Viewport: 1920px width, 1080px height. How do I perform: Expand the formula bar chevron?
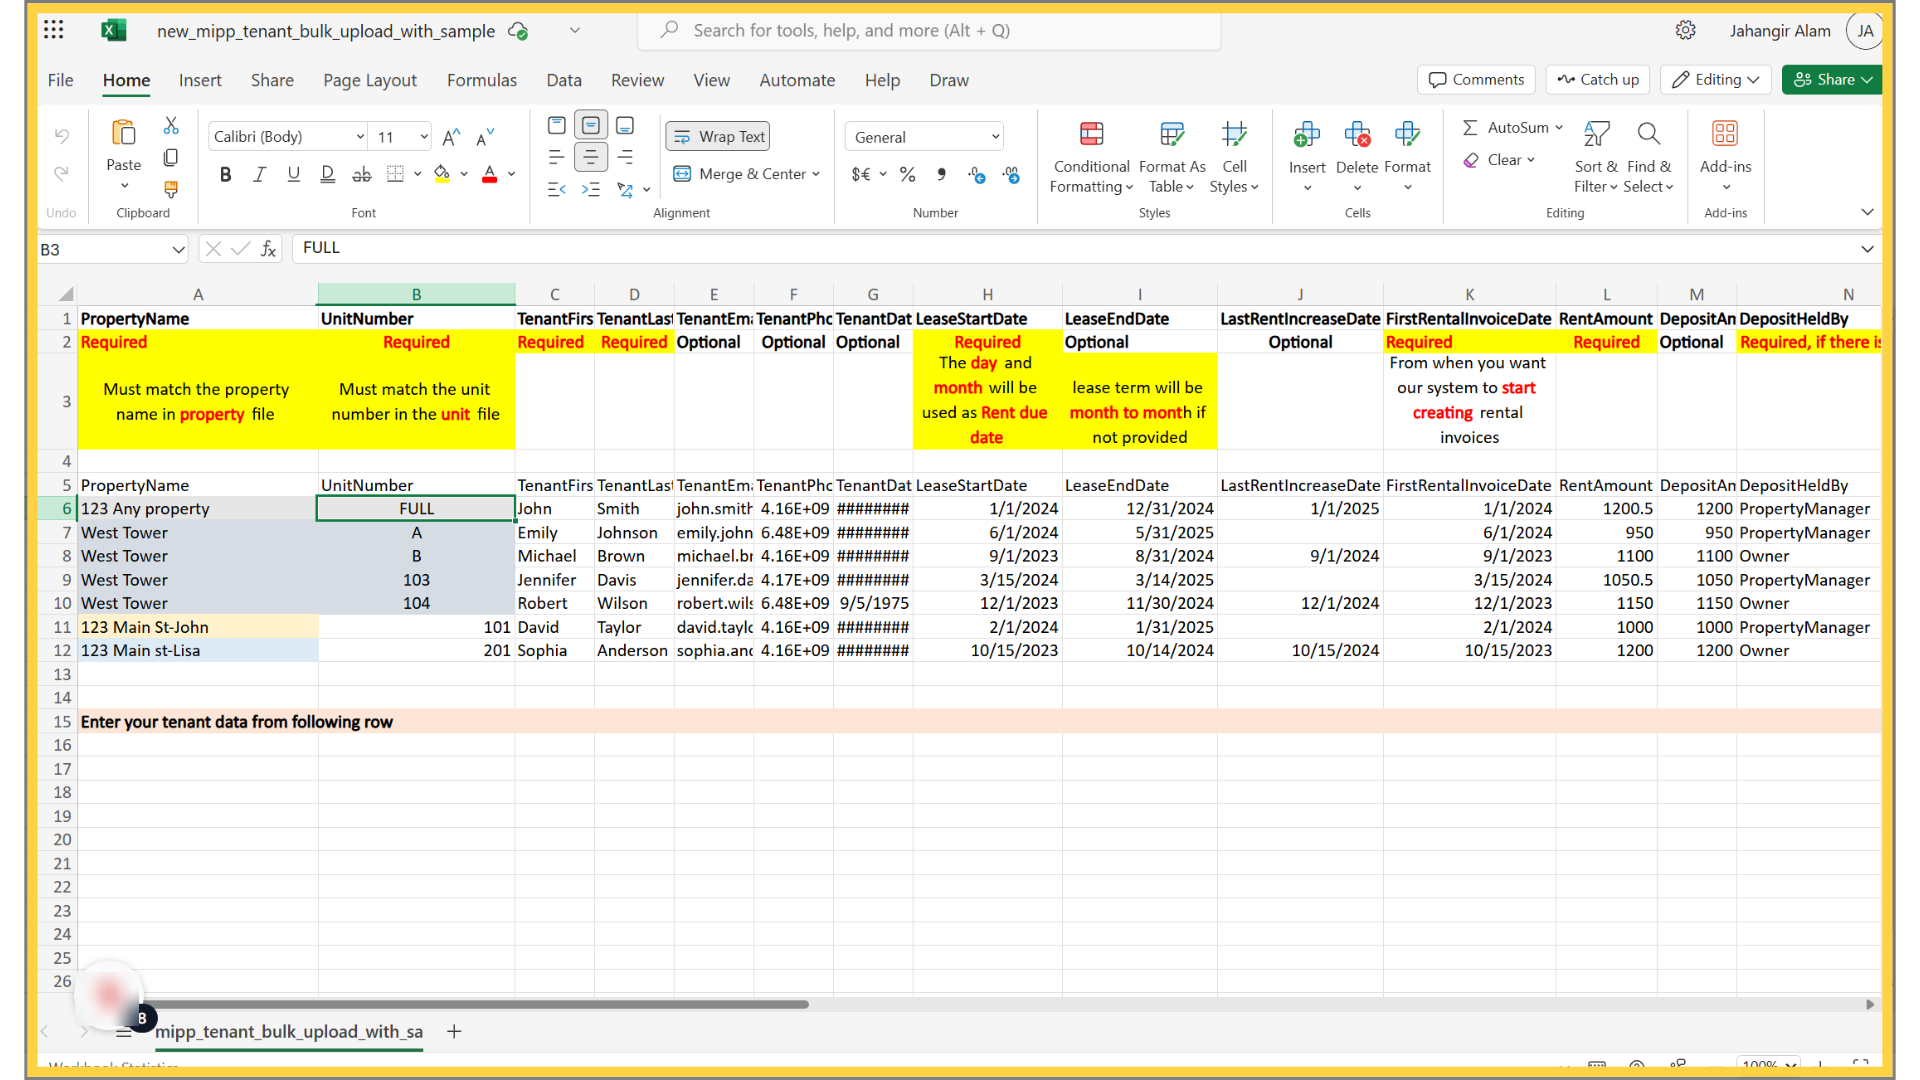[1867, 249]
